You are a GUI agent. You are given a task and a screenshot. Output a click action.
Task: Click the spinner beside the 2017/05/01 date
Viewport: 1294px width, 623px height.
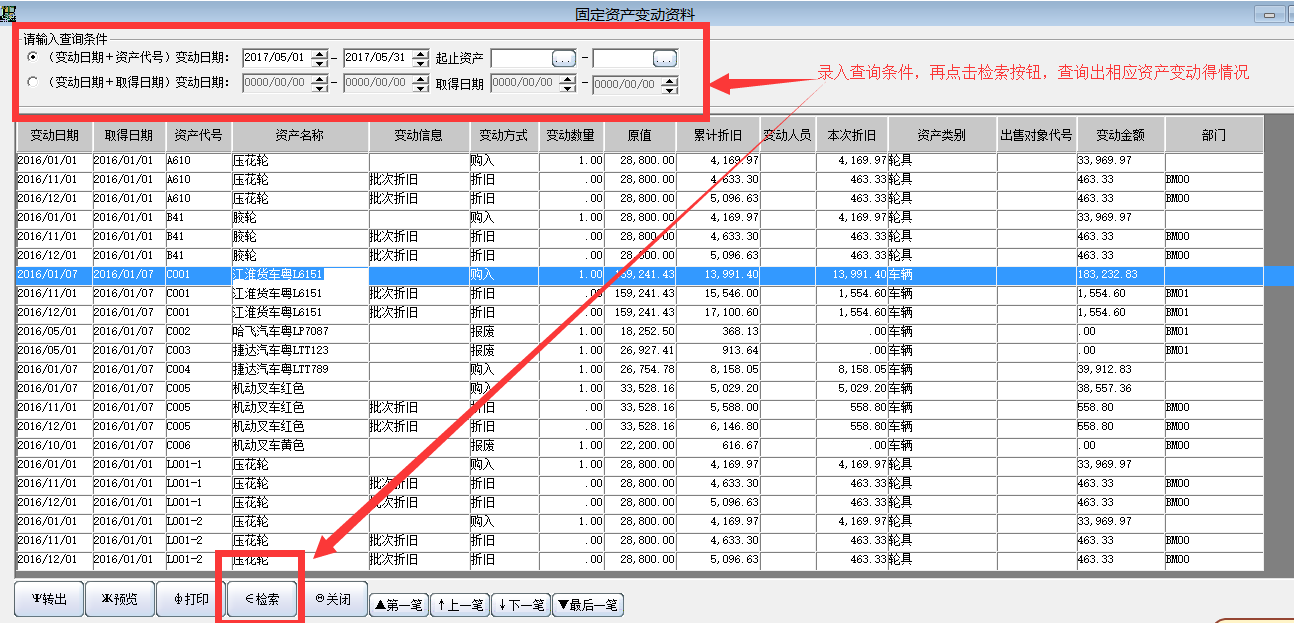320,59
